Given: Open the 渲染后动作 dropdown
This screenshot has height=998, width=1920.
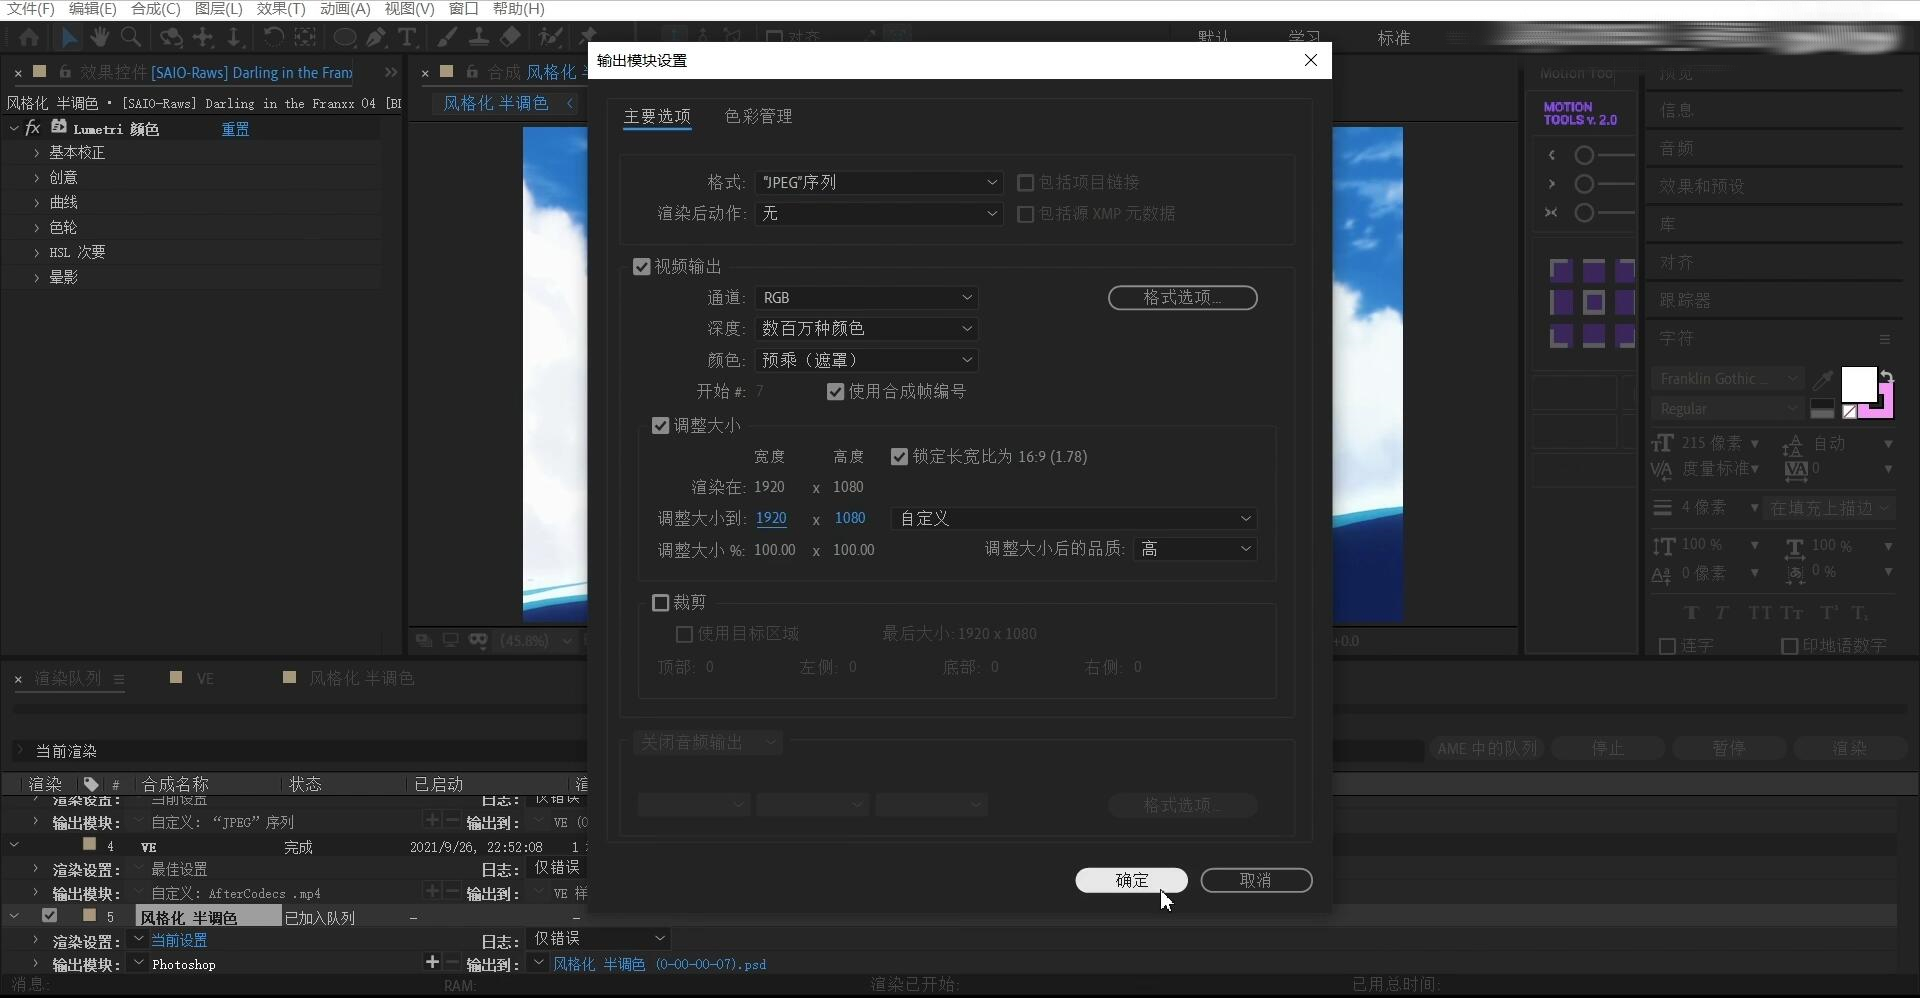Looking at the screenshot, I should [879, 214].
